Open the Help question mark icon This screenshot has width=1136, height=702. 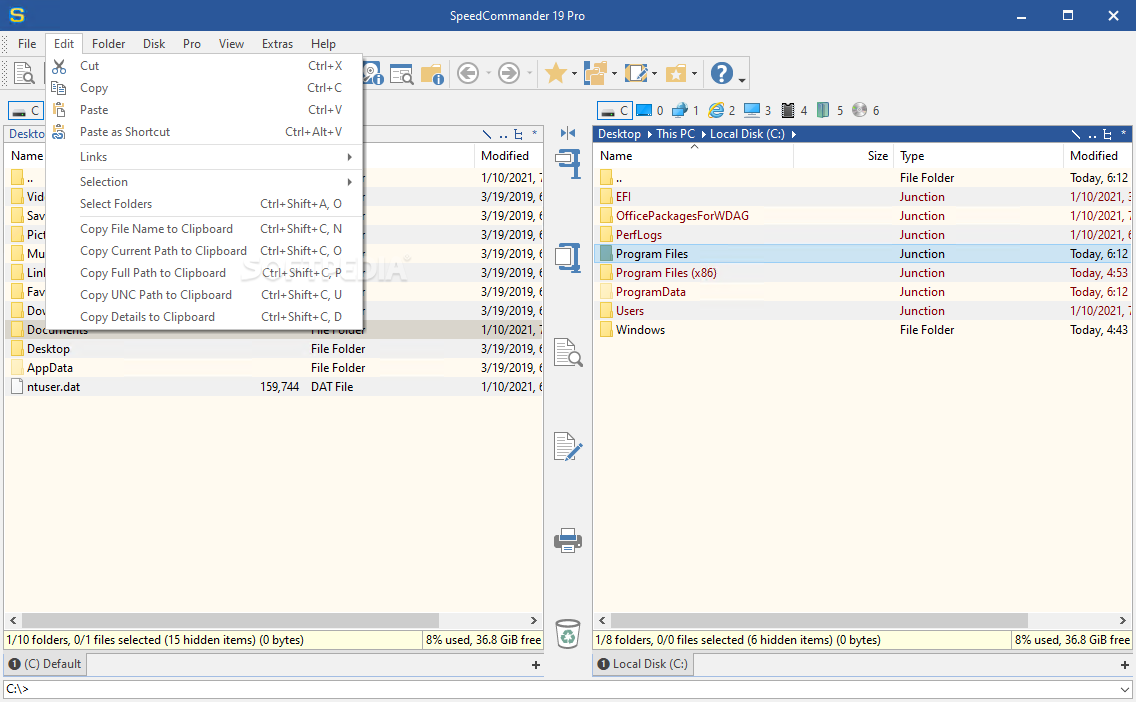coord(722,73)
